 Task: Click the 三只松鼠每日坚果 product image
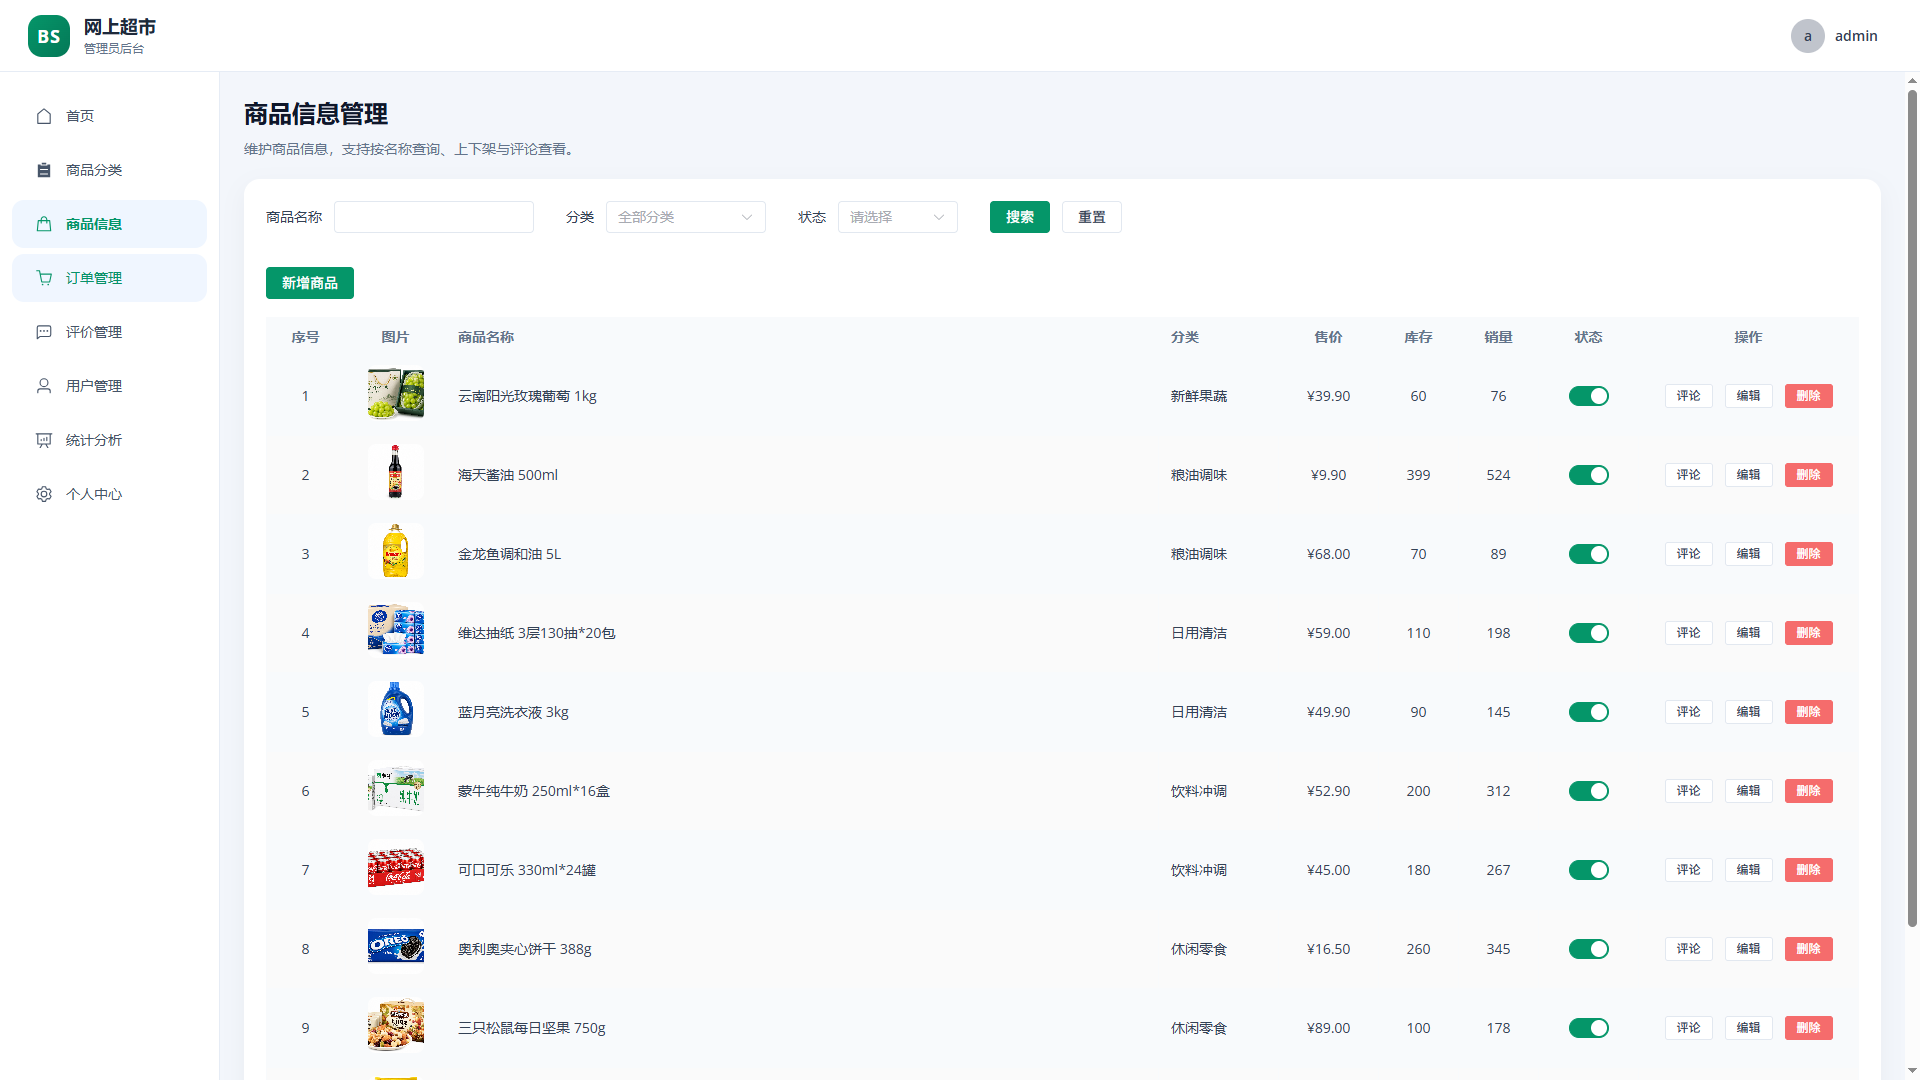click(396, 1026)
